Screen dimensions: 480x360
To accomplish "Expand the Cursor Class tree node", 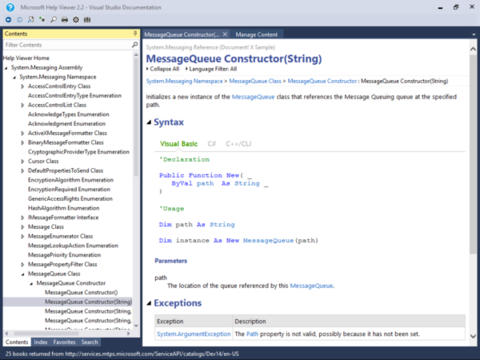I will 22,161.
